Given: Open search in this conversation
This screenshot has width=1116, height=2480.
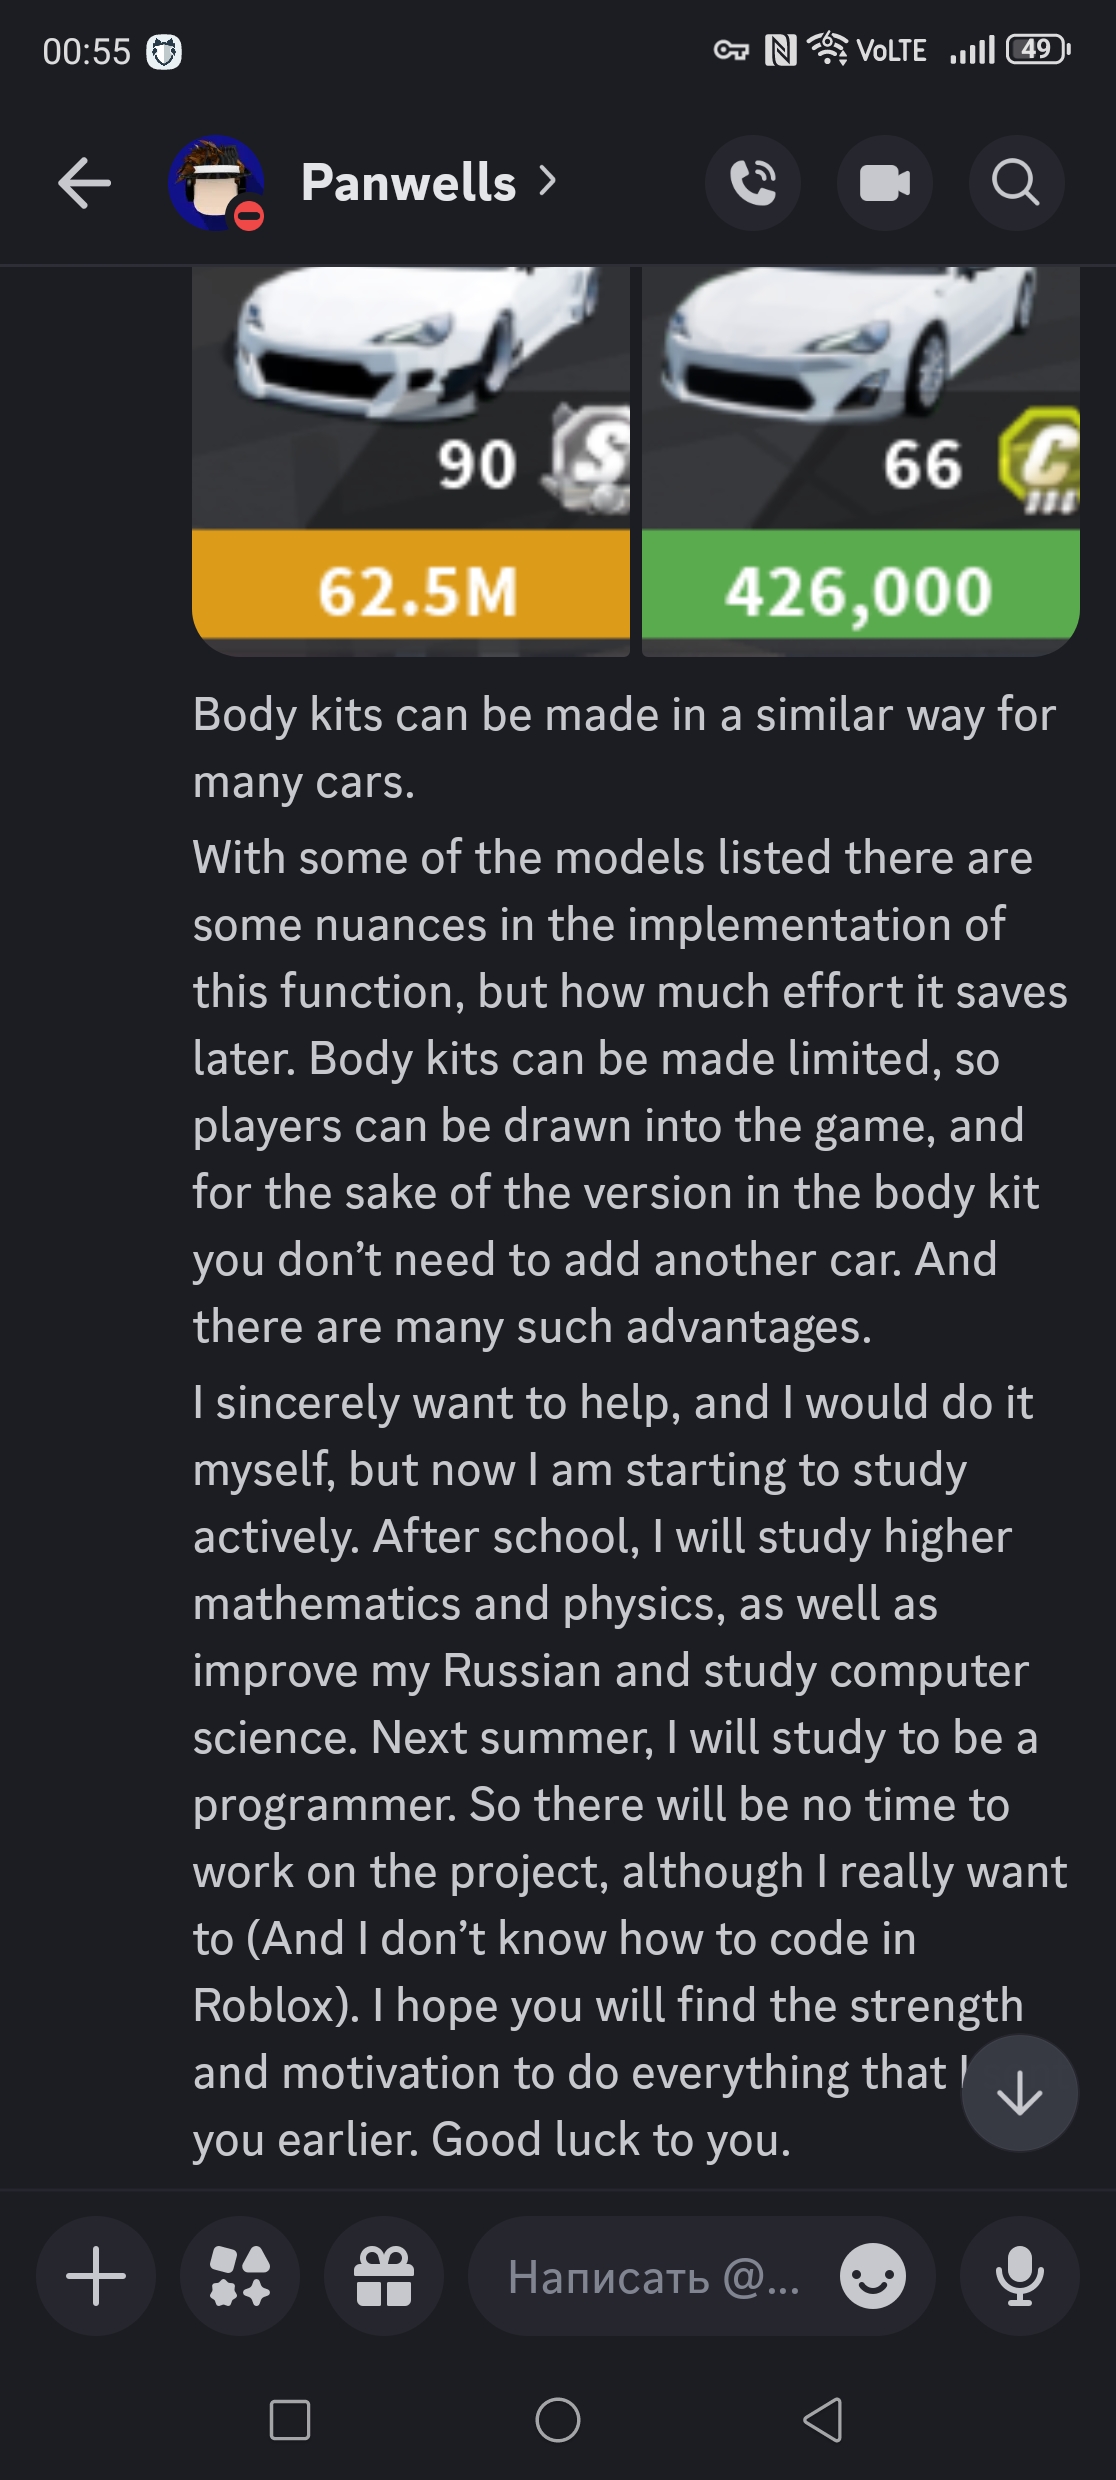Looking at the screenshot, I should coord(1016,183).
